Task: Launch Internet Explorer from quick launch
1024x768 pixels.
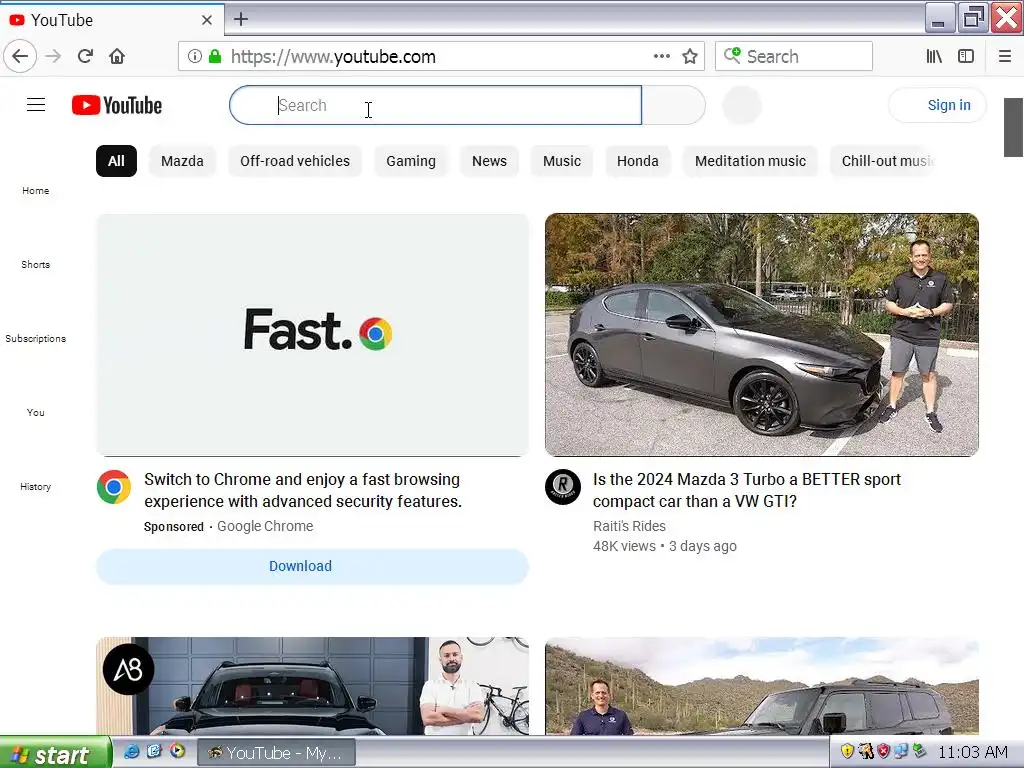Action: tap(131, 752)
